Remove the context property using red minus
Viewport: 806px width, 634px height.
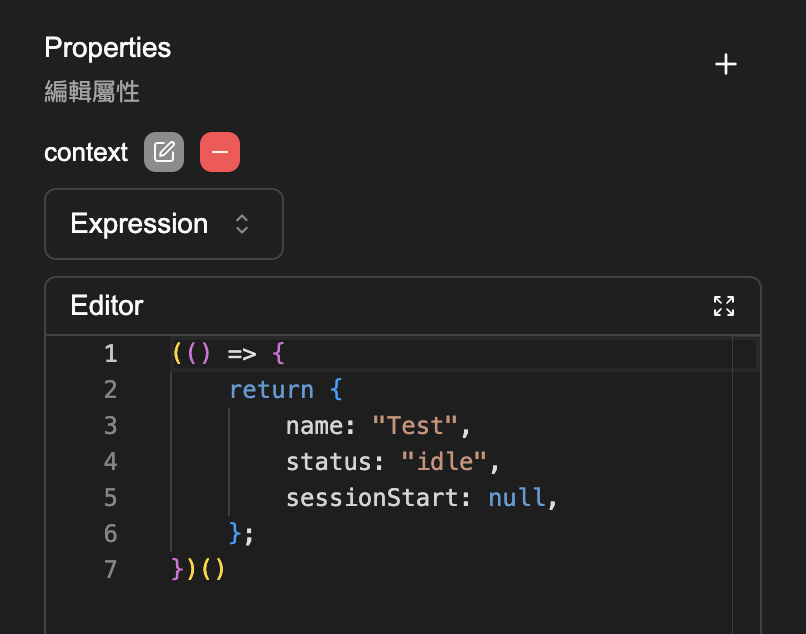coord(220,152)
